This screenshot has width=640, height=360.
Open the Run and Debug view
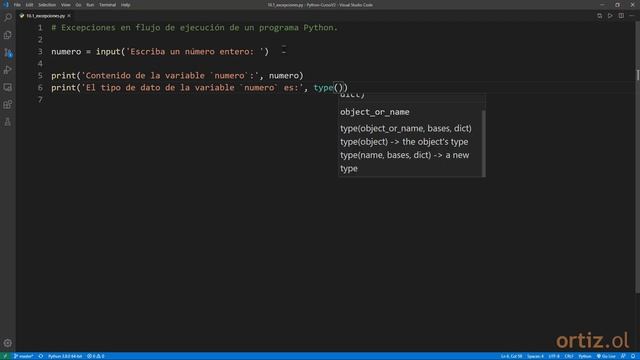8,70
